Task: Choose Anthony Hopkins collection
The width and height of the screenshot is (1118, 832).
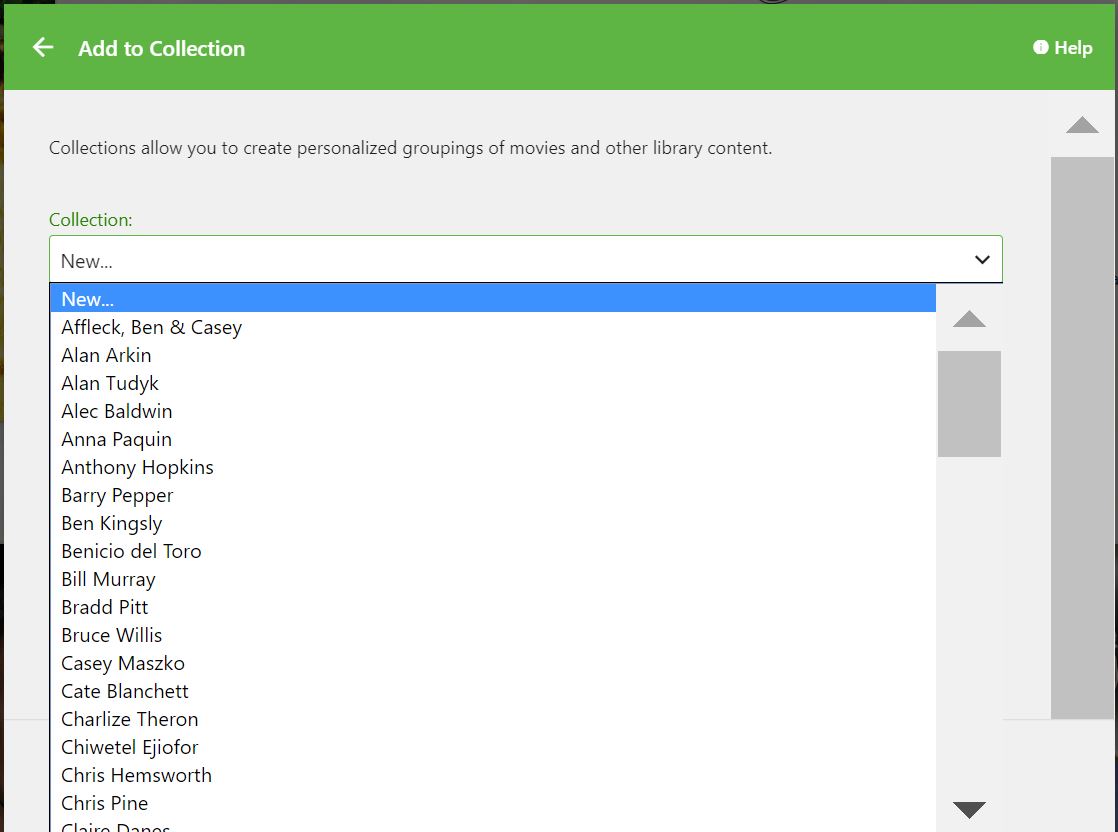Action: click(138, 467)
